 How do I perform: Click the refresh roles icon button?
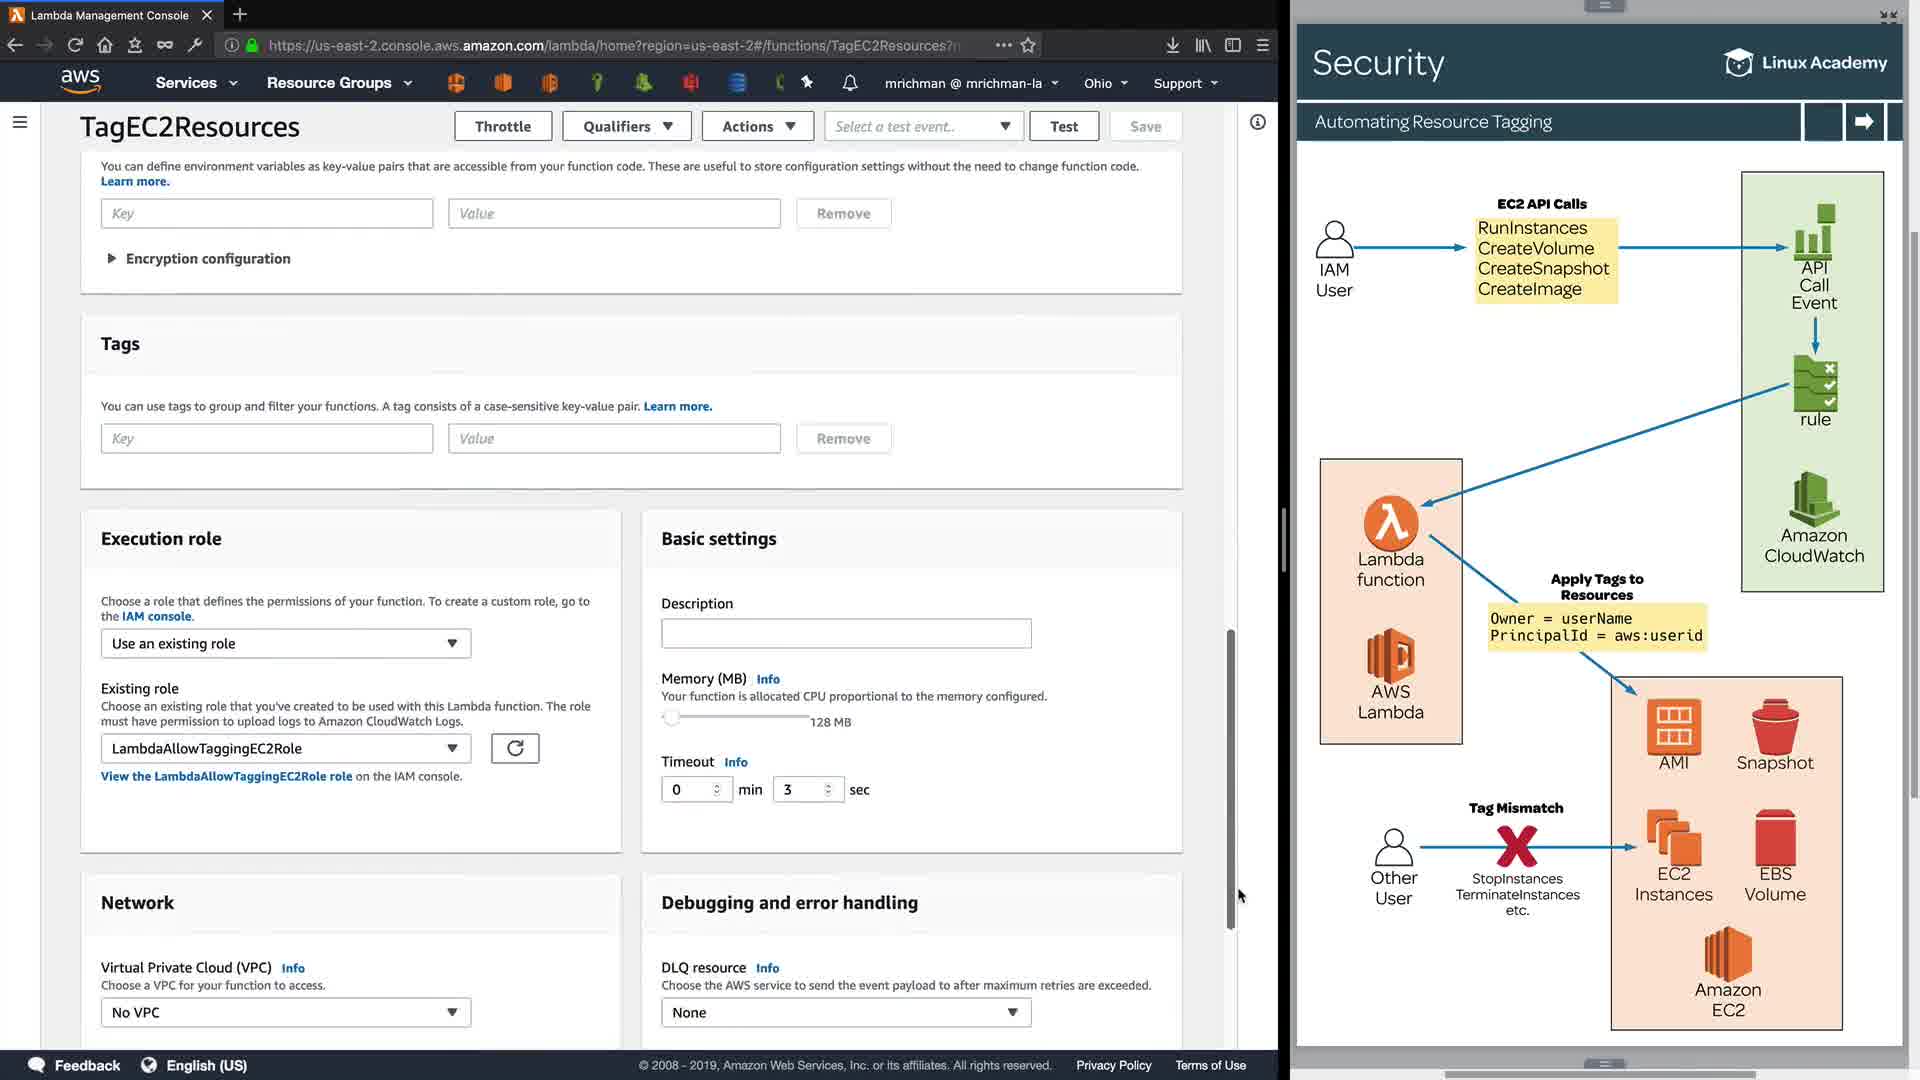pos(515,748)
